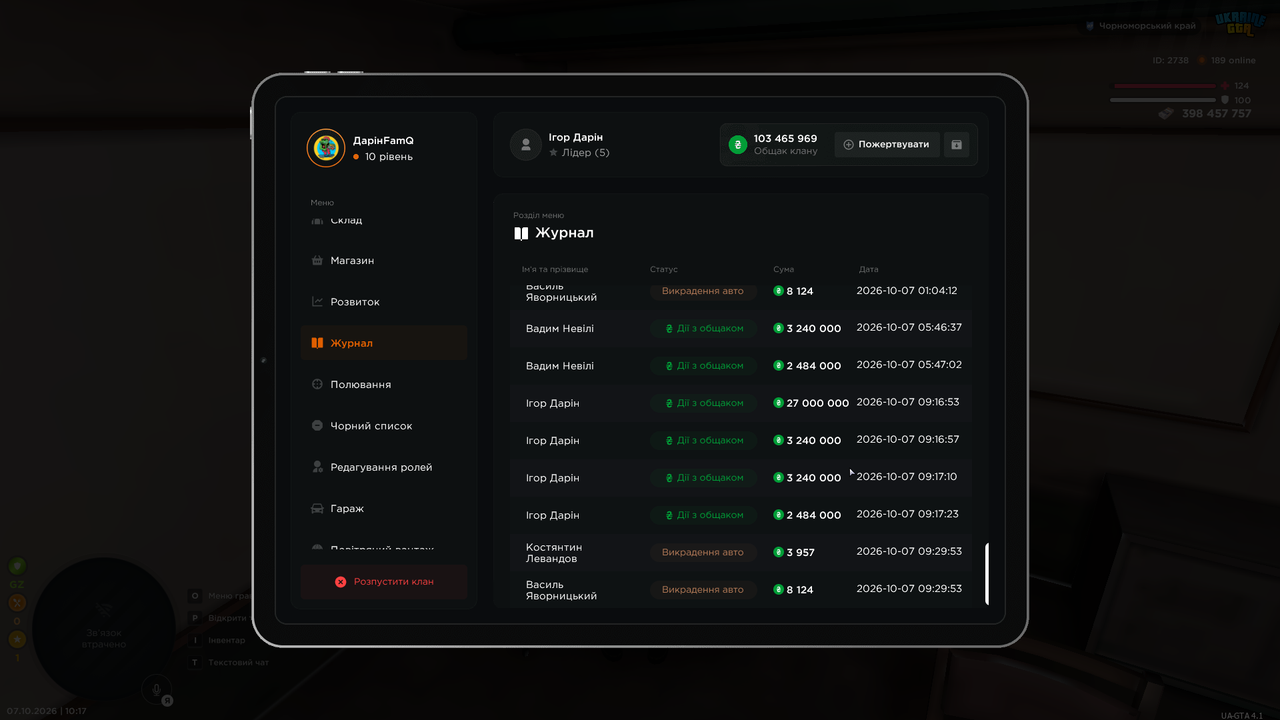This screenshot has height=720, width=1280.
Task: Click the Статус column header
Action: [x=664, y=269]
